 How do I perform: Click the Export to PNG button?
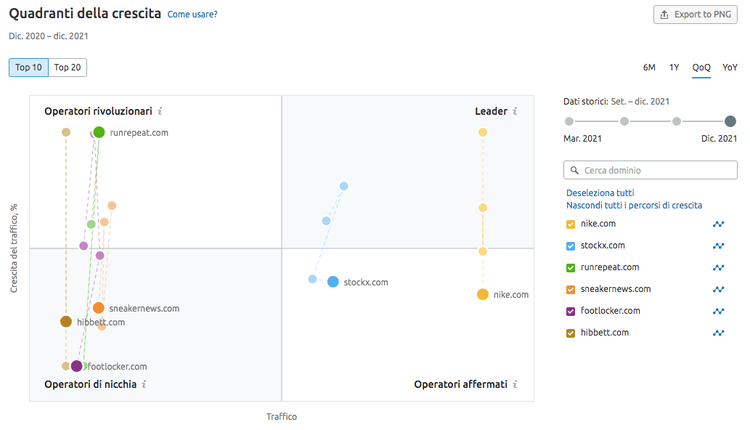tap(695, 14)
